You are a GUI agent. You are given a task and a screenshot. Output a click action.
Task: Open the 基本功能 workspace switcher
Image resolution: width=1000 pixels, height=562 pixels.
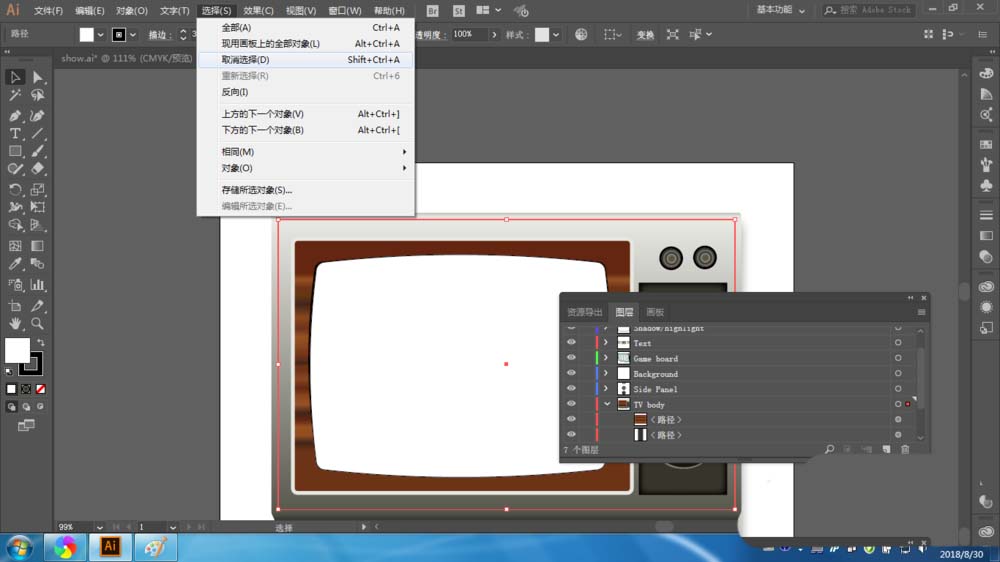780,10
